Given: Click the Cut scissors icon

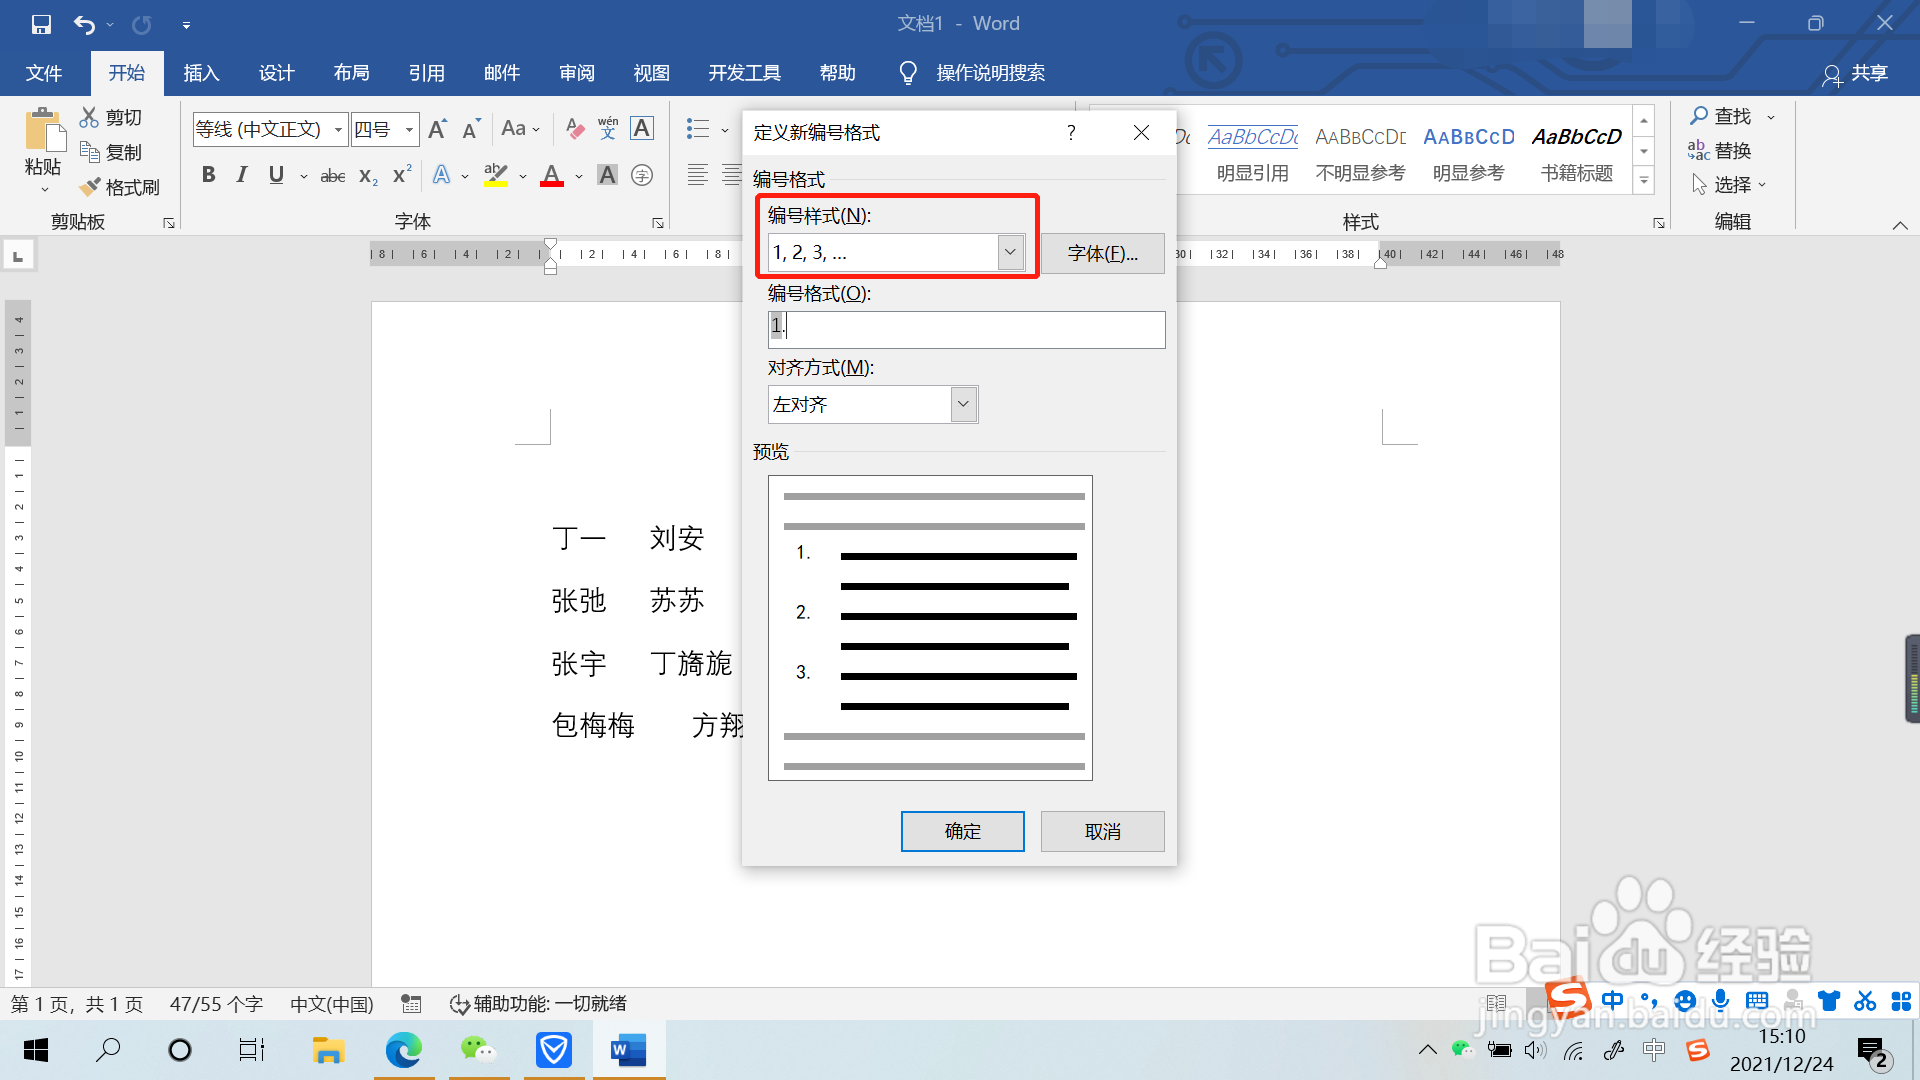Looking at the screenshot, I should [x=90, y=117].
